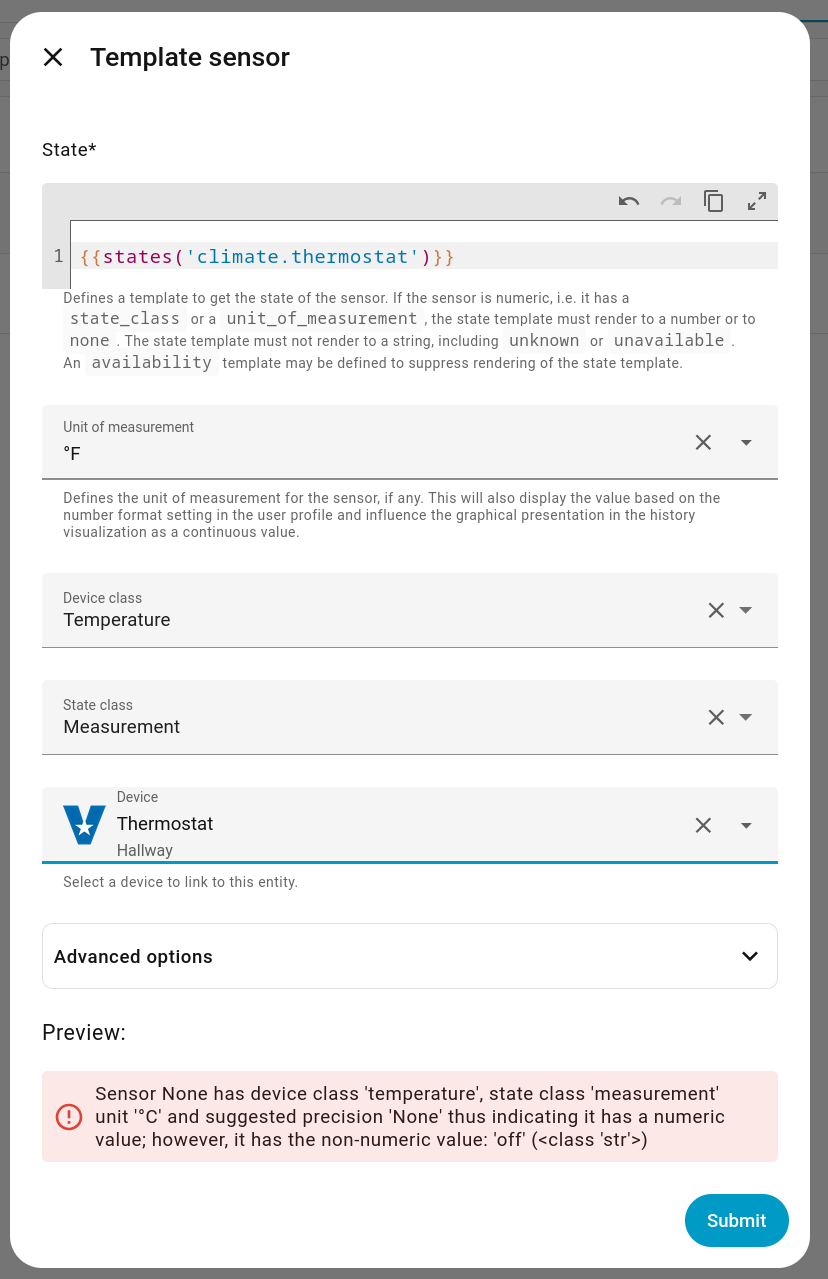Expand the code editor to fullscreen
The image size is (828, 1279).
757,201
